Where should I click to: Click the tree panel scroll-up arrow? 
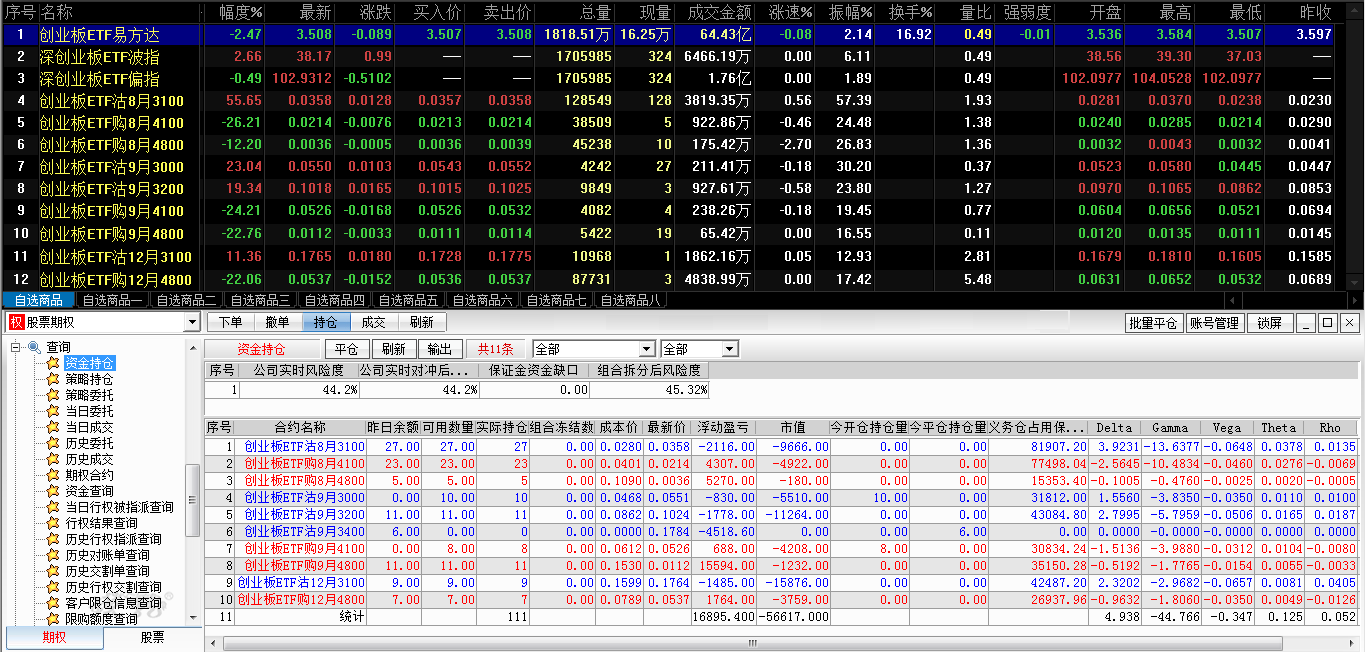click(194, 346)
